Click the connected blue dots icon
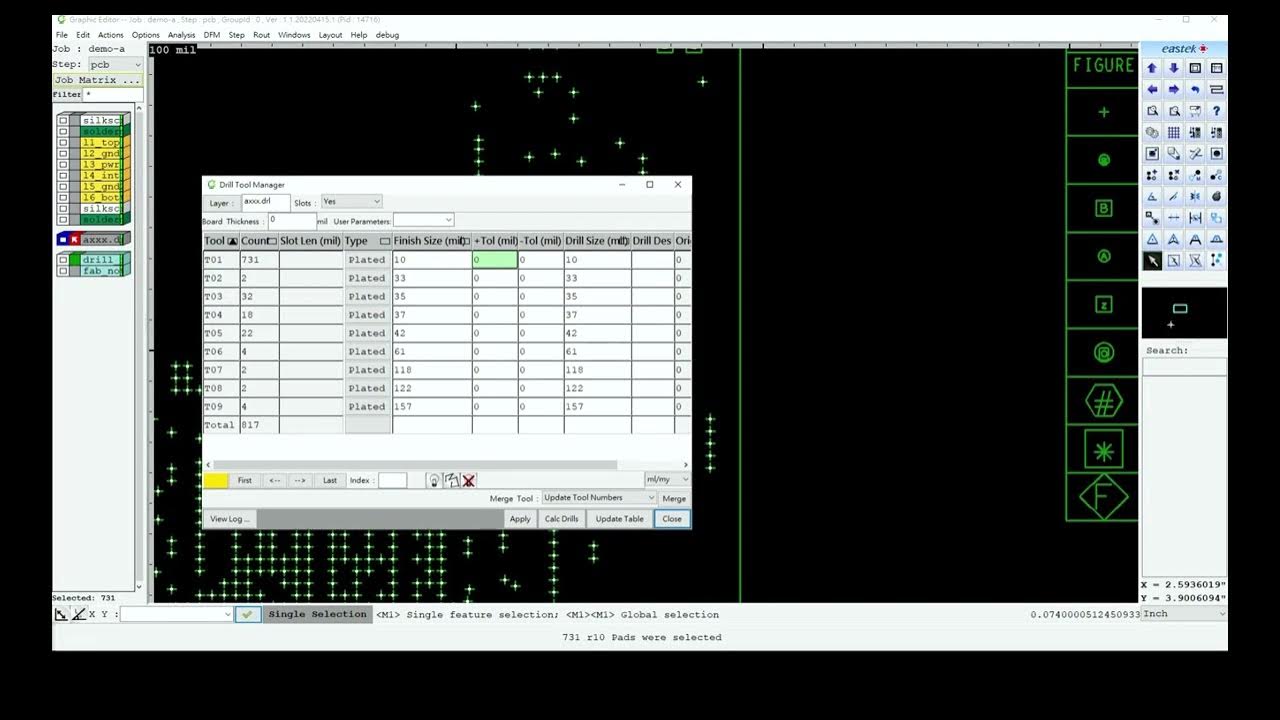 (1216, 261)
